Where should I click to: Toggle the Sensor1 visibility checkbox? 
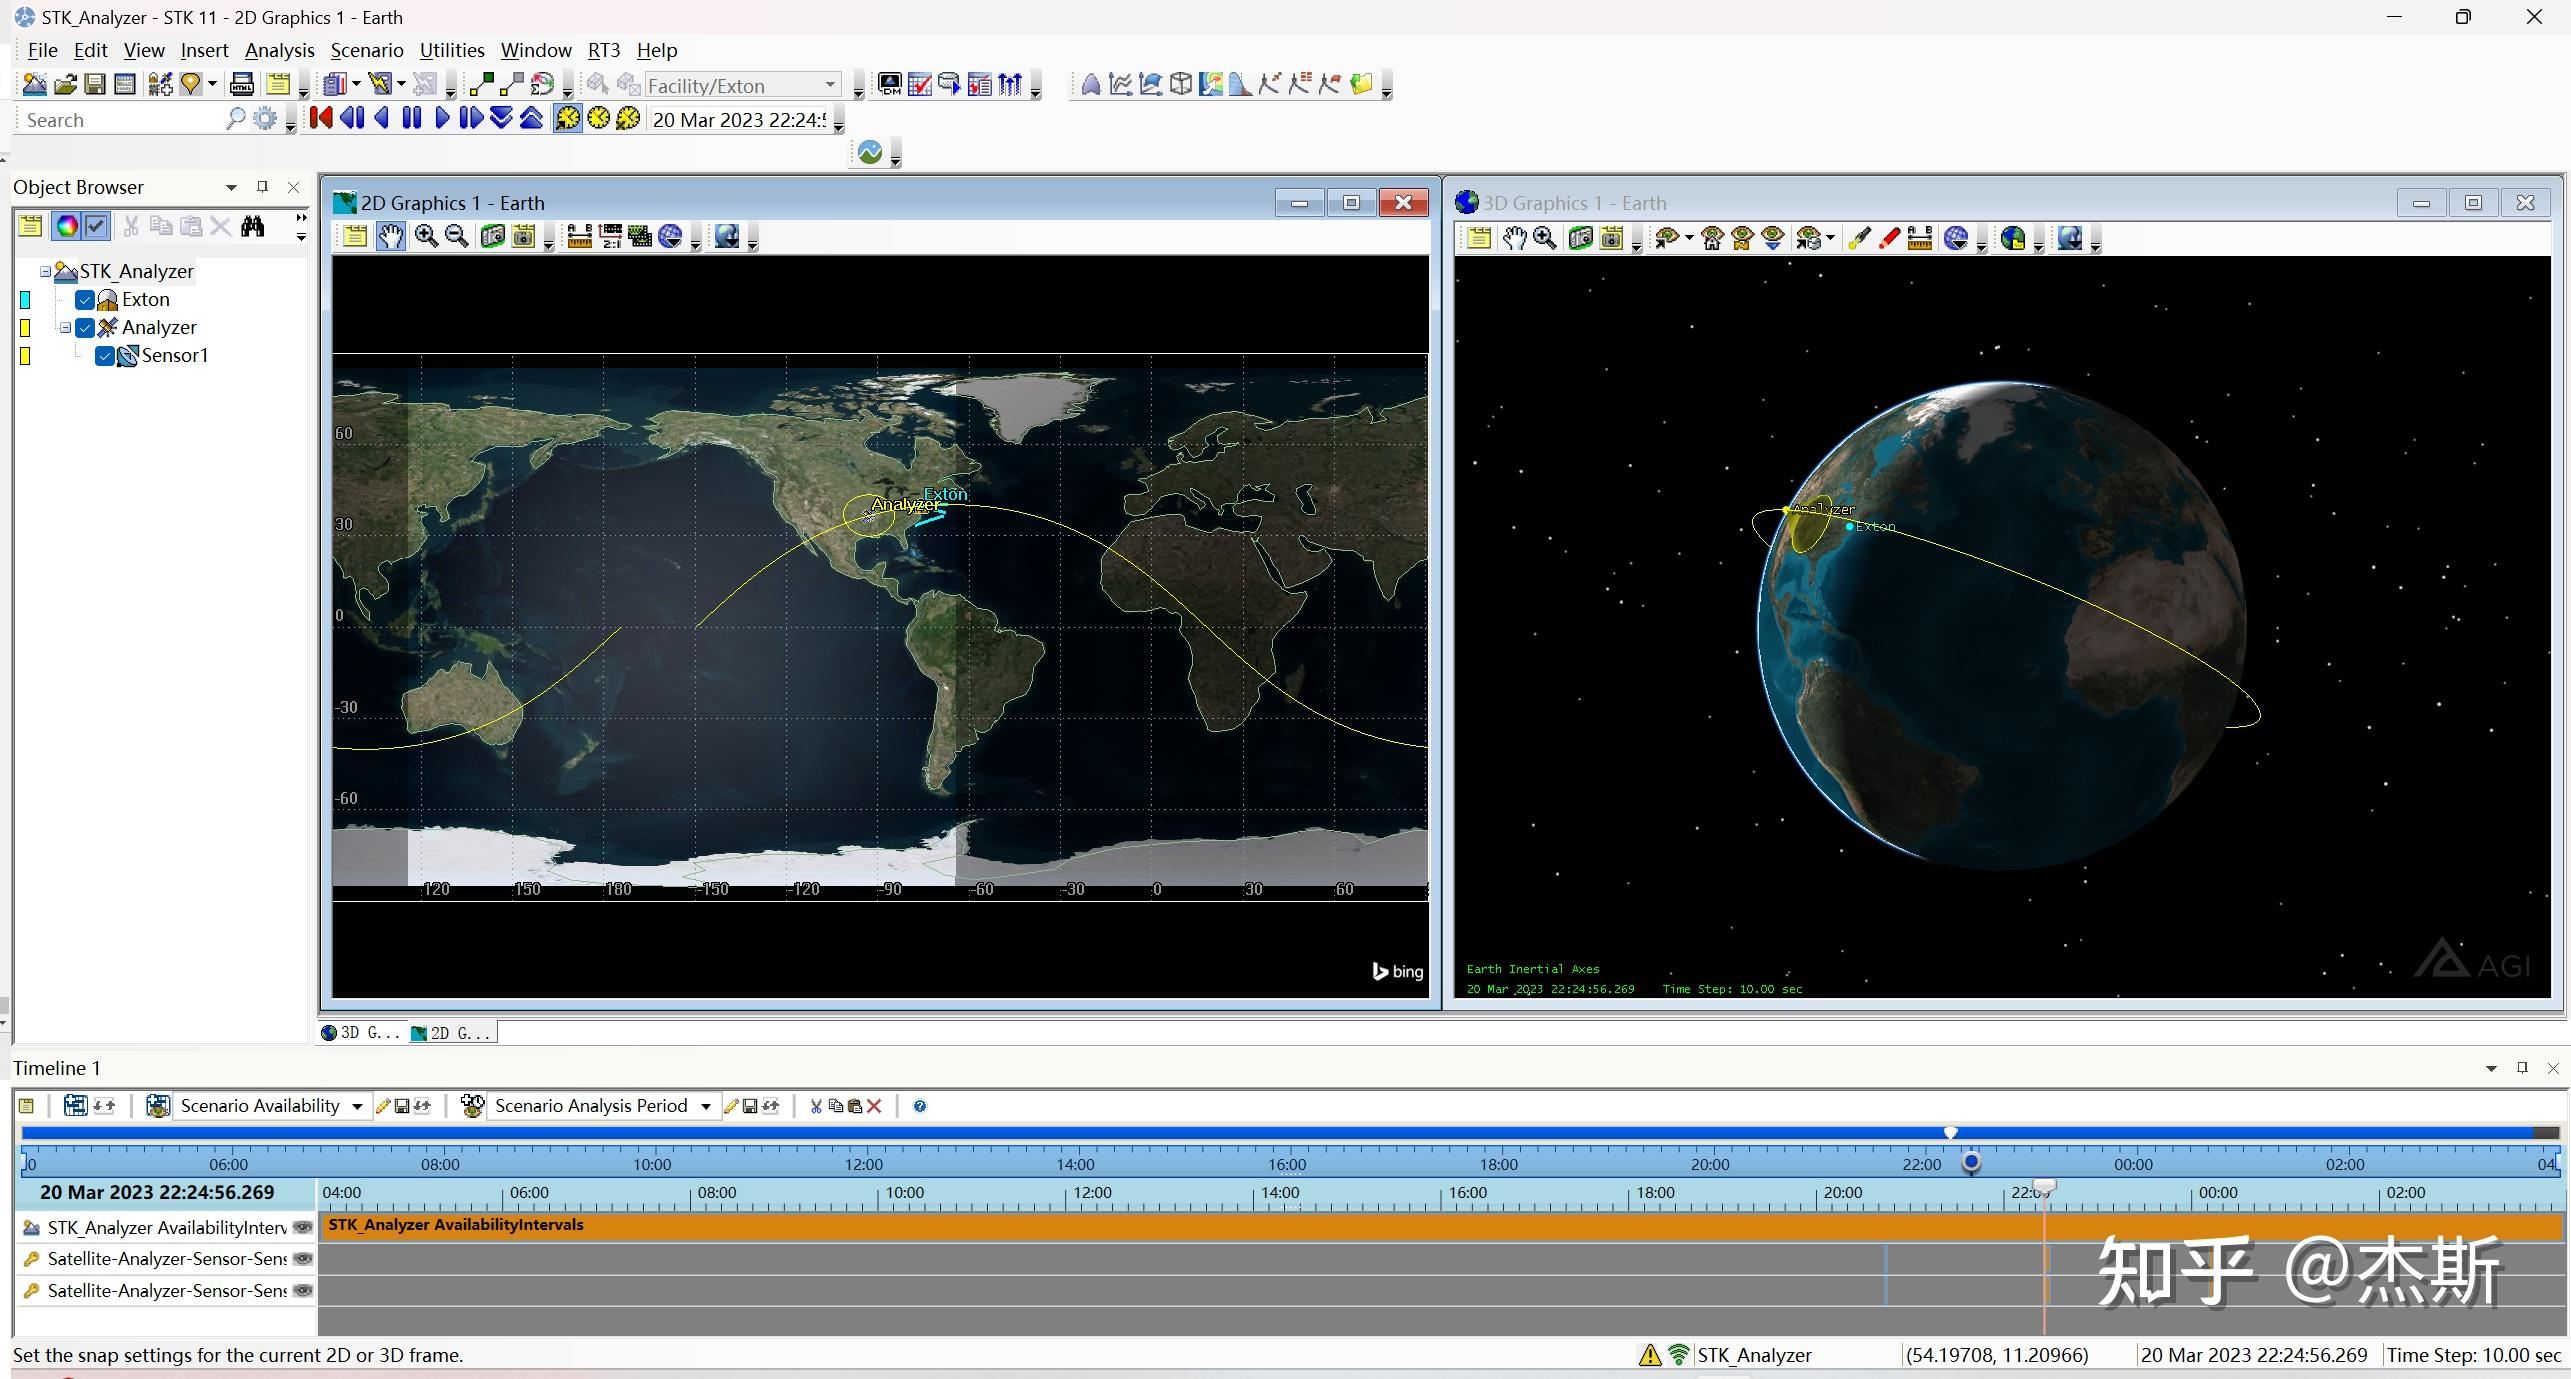click(105, 355)
